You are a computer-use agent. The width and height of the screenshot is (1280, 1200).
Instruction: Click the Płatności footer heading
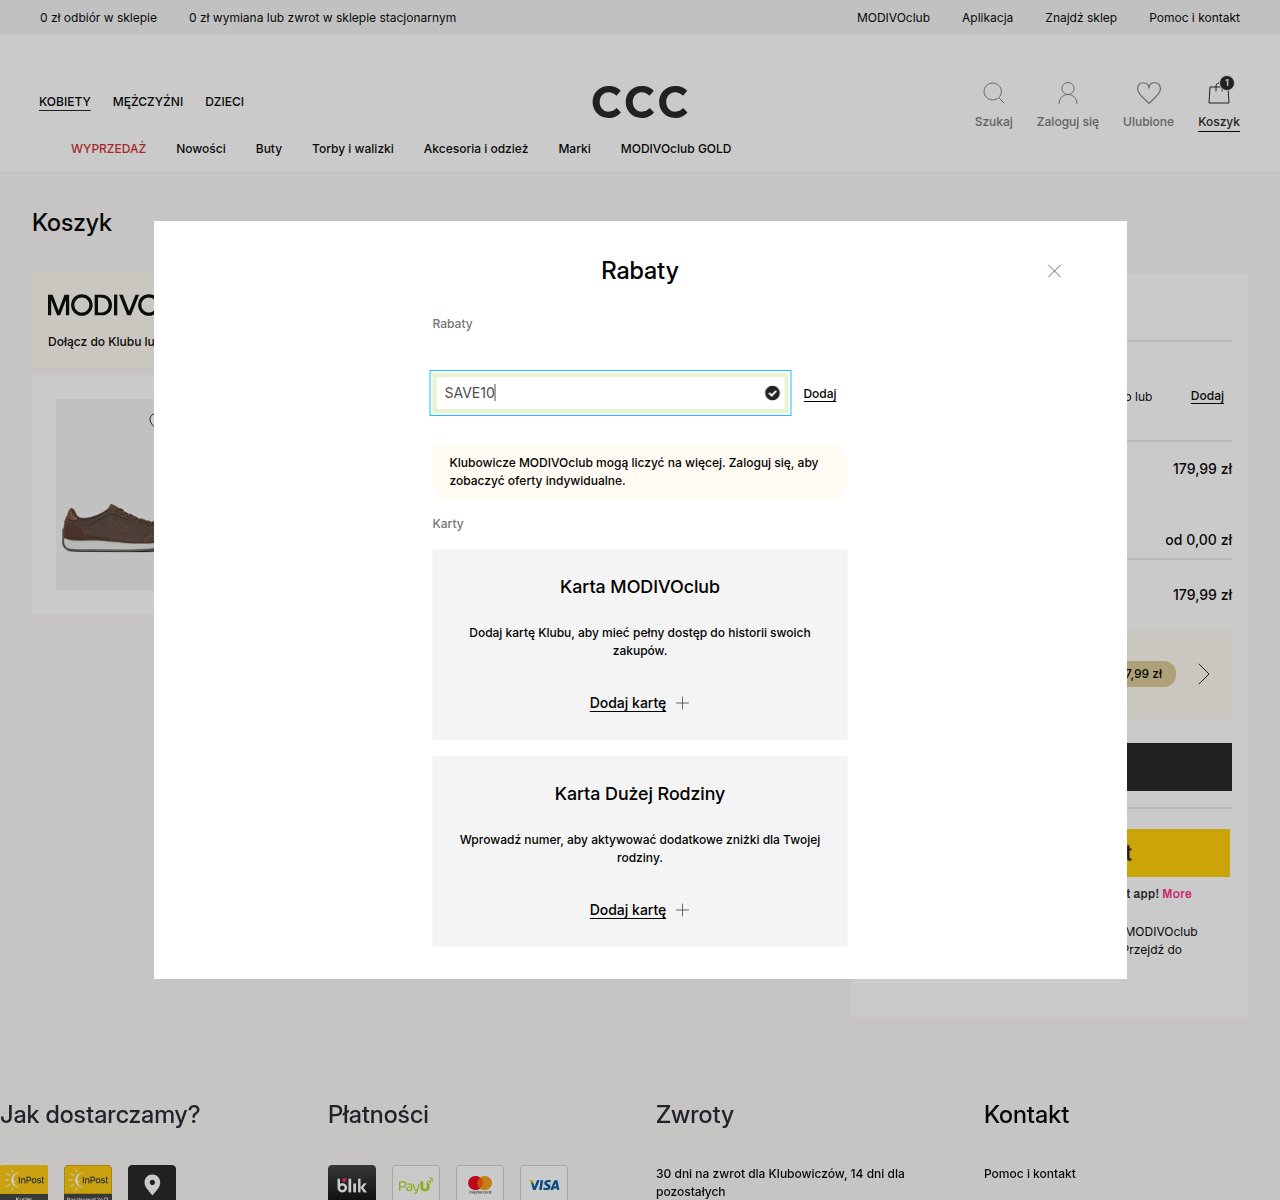pos(378,1115)
